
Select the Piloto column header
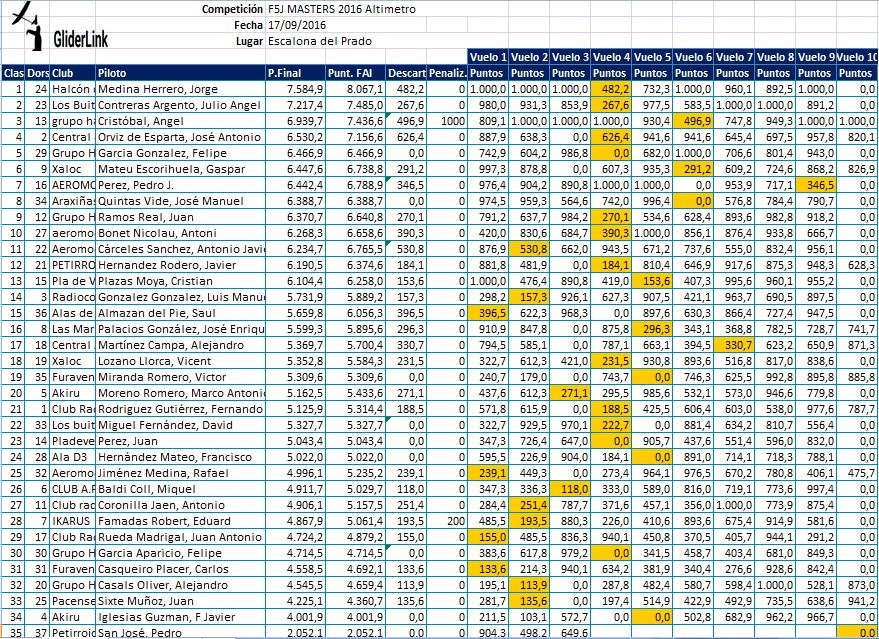180,73
